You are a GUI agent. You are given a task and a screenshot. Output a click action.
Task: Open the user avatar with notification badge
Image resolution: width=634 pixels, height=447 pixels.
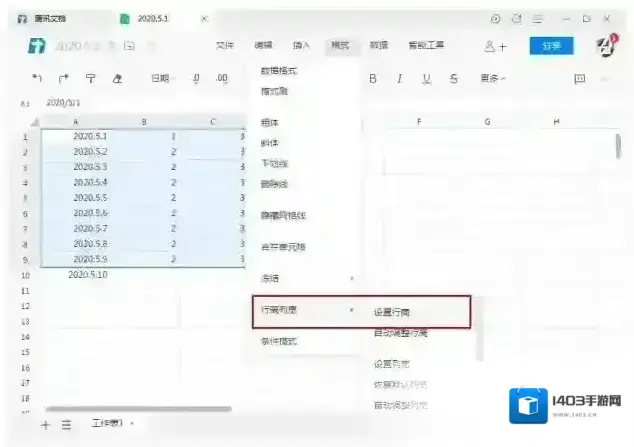tap(607, 45)
